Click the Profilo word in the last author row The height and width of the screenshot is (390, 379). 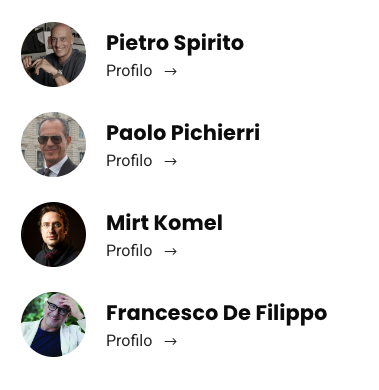pos(129,341)
